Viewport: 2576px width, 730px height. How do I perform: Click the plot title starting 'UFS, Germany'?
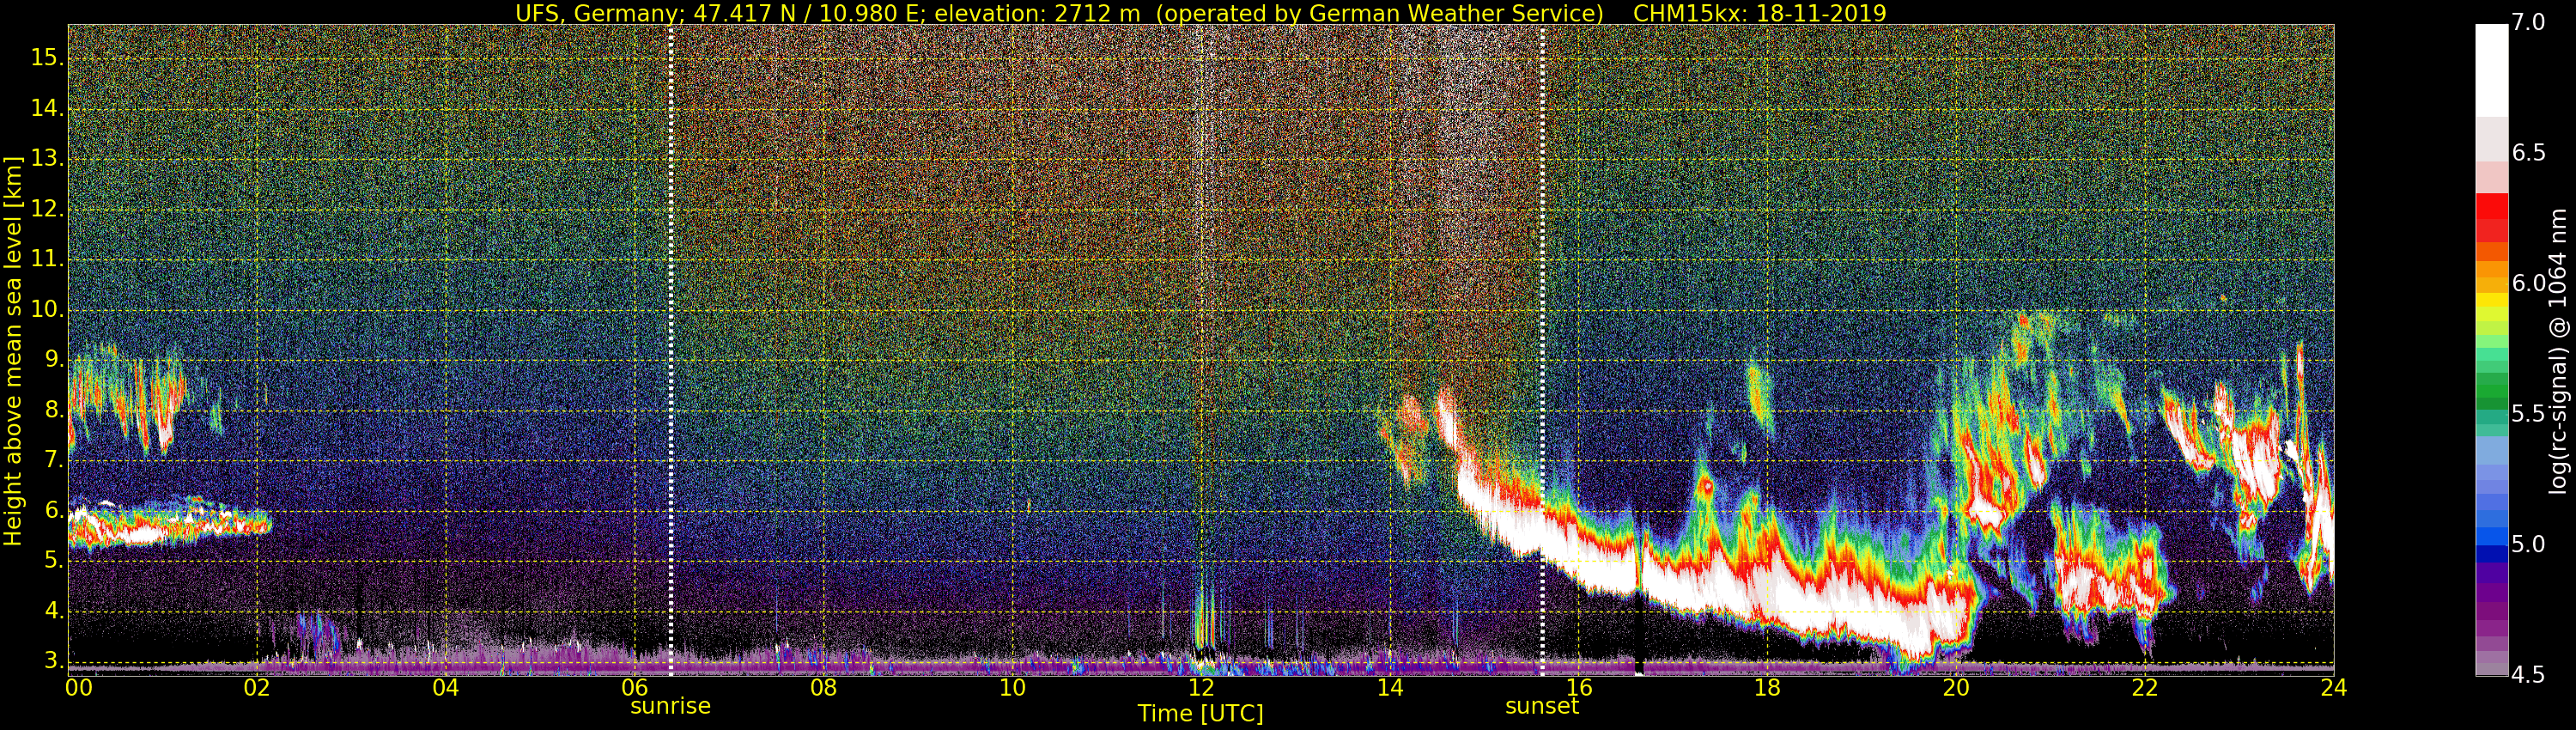tap(1201, 13)
